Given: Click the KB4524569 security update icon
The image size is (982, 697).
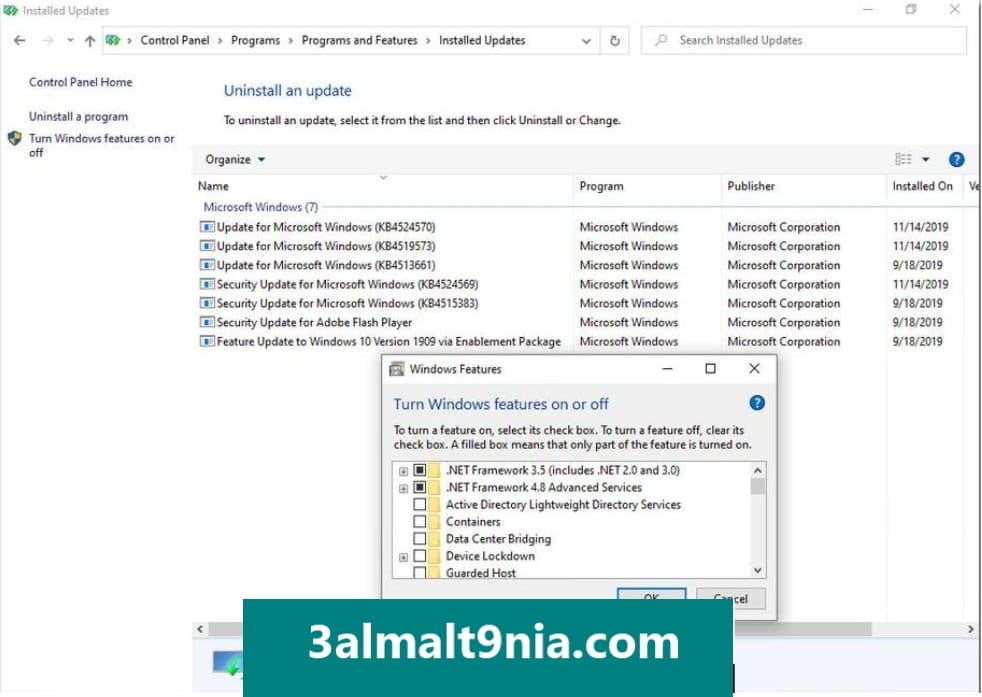Looking at the screenshot, I should coord(207,284).
